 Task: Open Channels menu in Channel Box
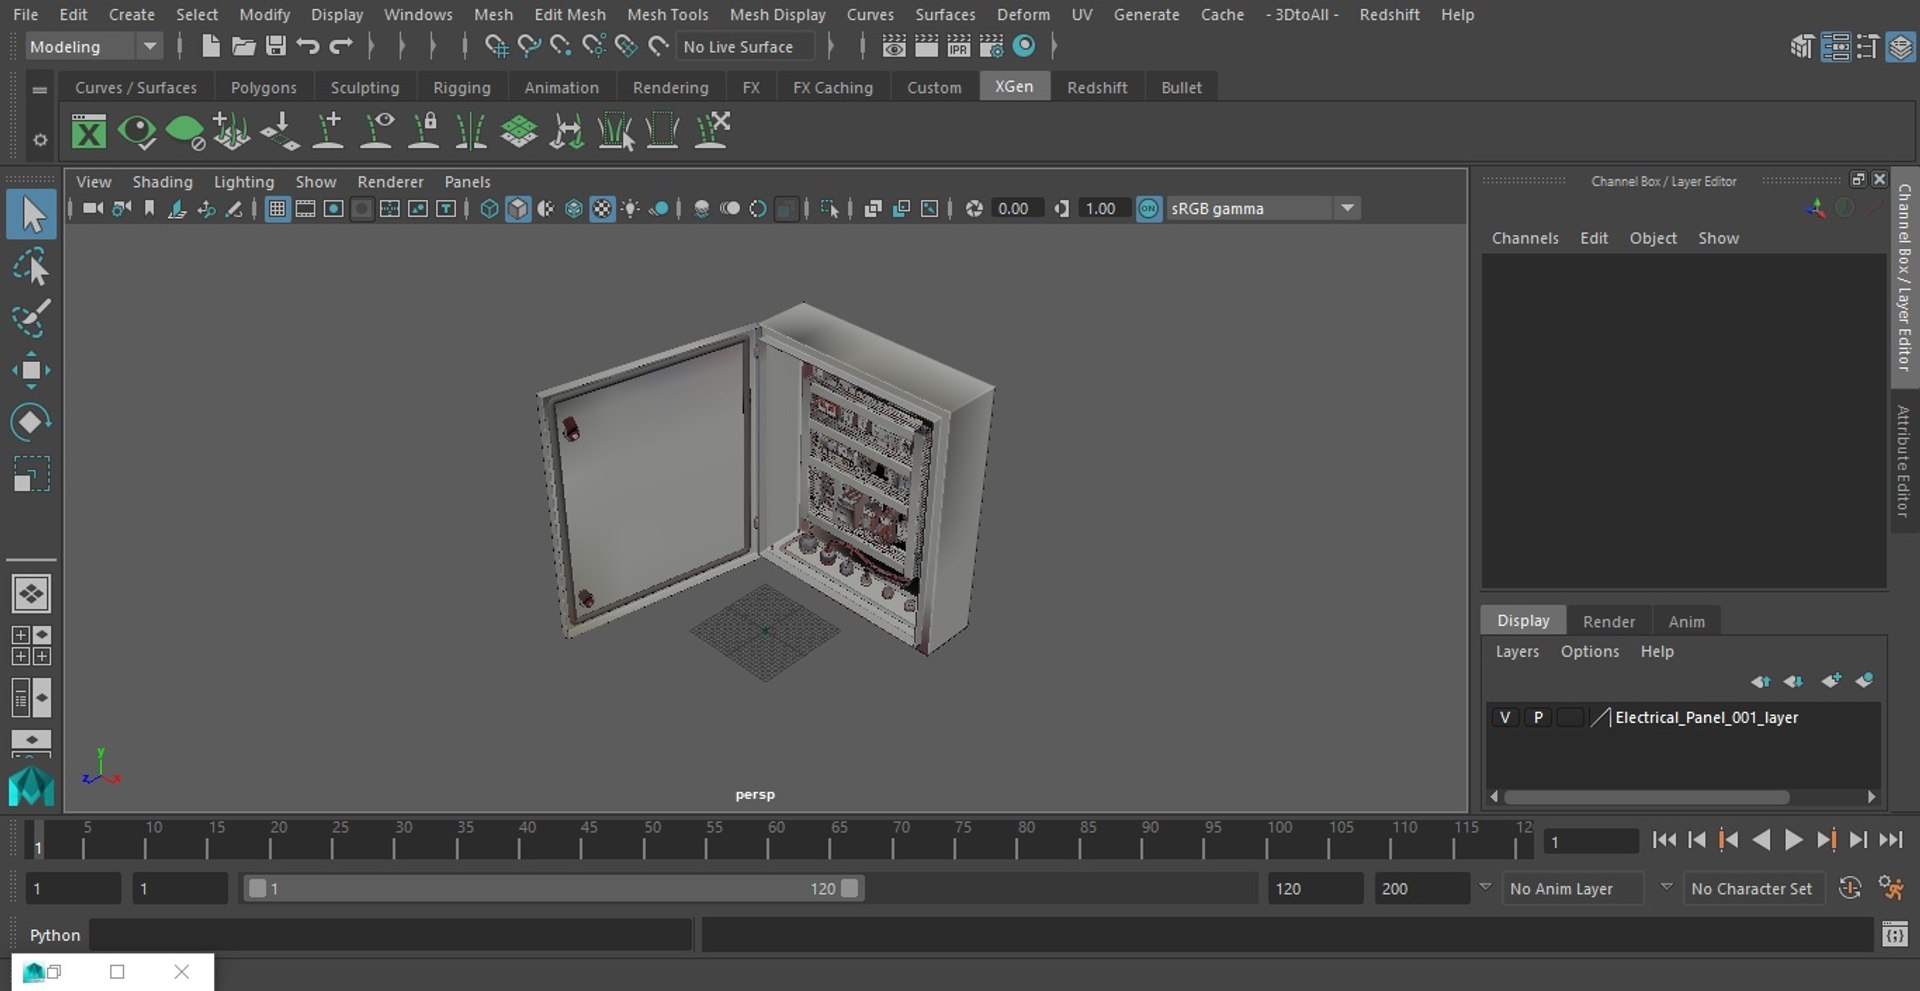[x=1525, y=238]
